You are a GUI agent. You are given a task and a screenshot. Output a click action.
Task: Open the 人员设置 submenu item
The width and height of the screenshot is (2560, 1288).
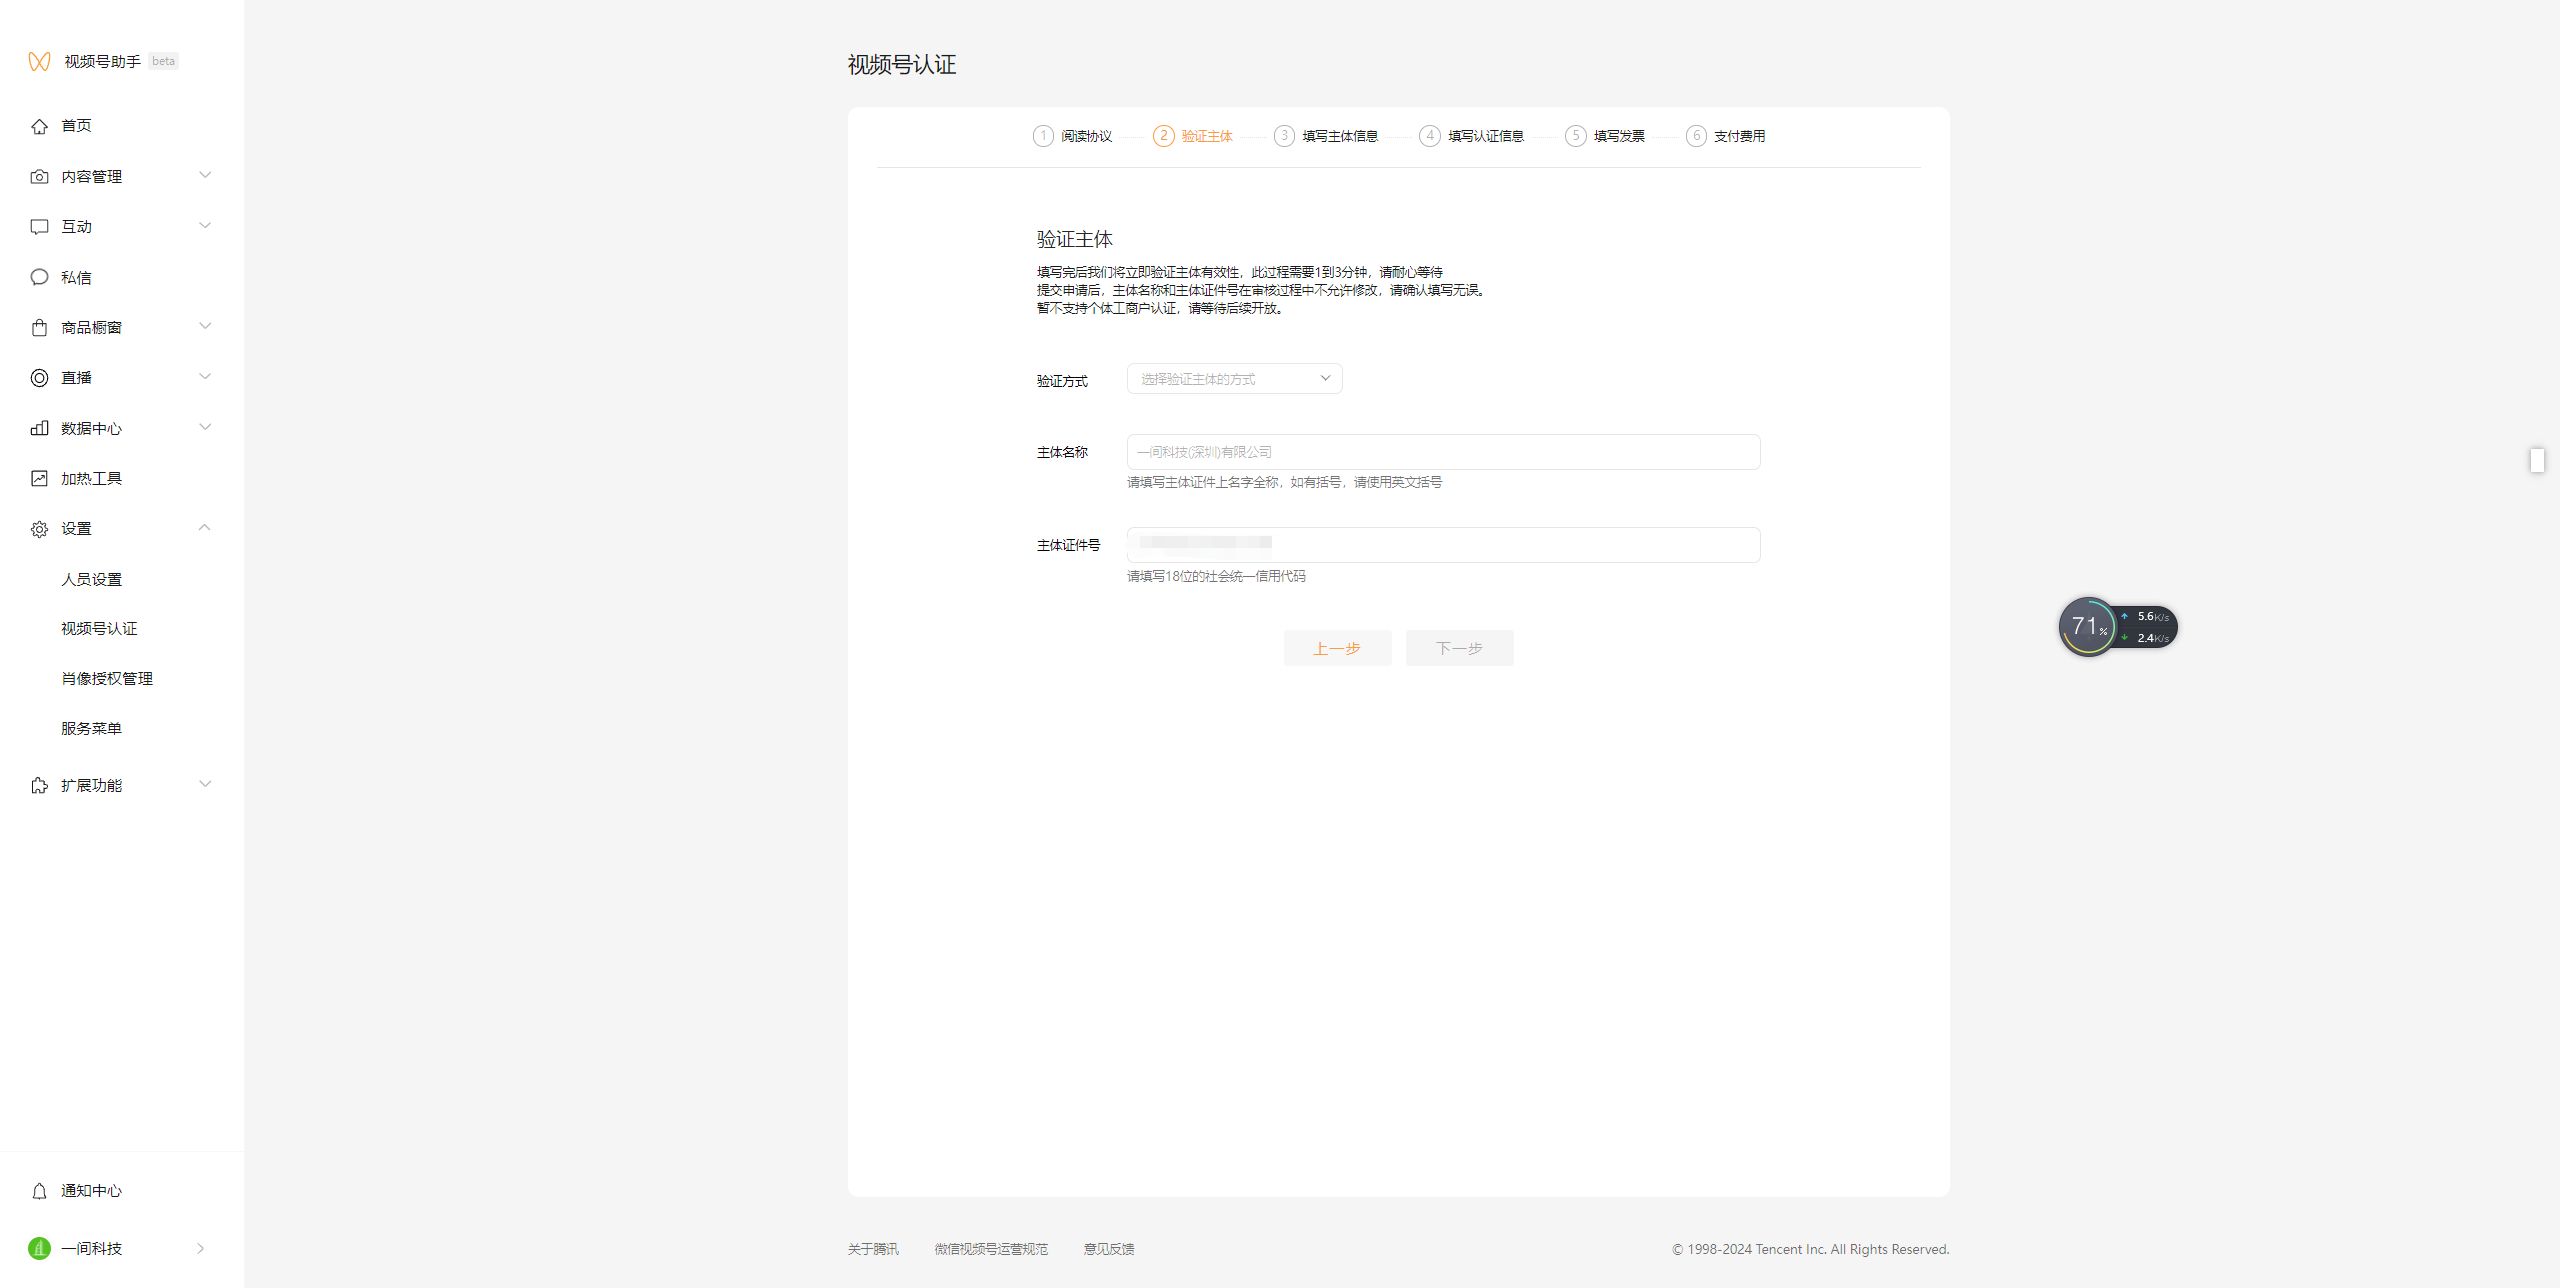tap(92, 580)
